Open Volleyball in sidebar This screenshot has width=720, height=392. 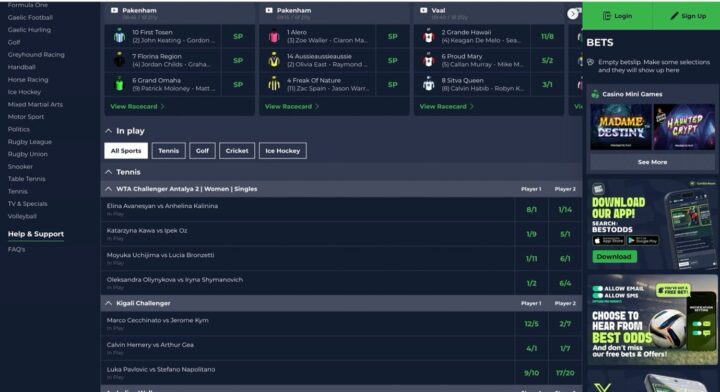click(x=22, y=216)
